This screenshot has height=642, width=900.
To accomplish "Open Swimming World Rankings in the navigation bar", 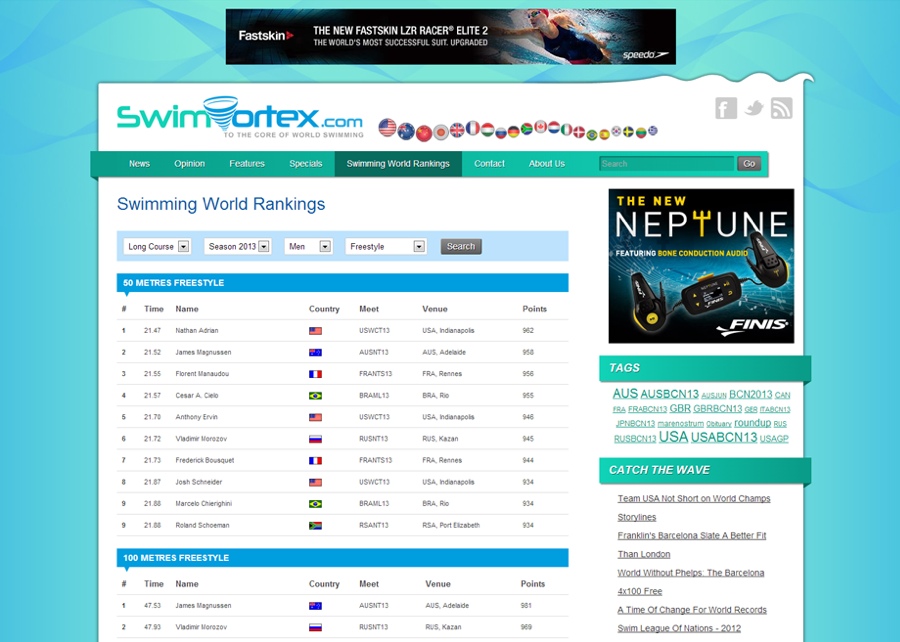I will click(x=398, y=164).
